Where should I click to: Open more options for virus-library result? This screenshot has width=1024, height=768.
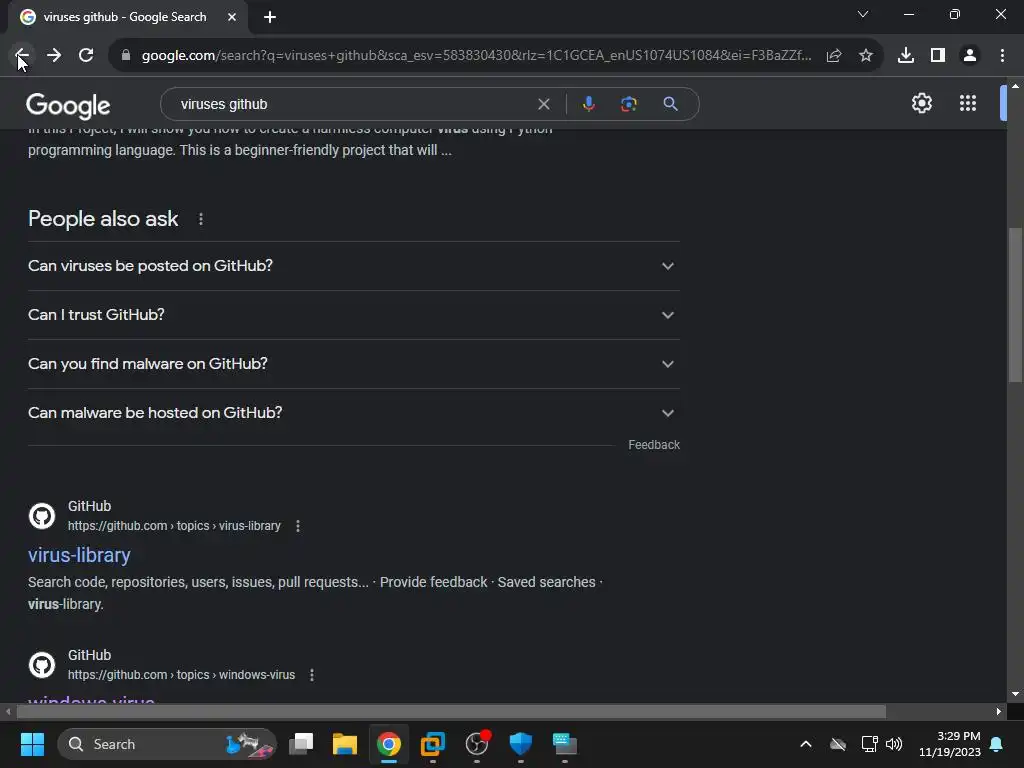(298, 526)
